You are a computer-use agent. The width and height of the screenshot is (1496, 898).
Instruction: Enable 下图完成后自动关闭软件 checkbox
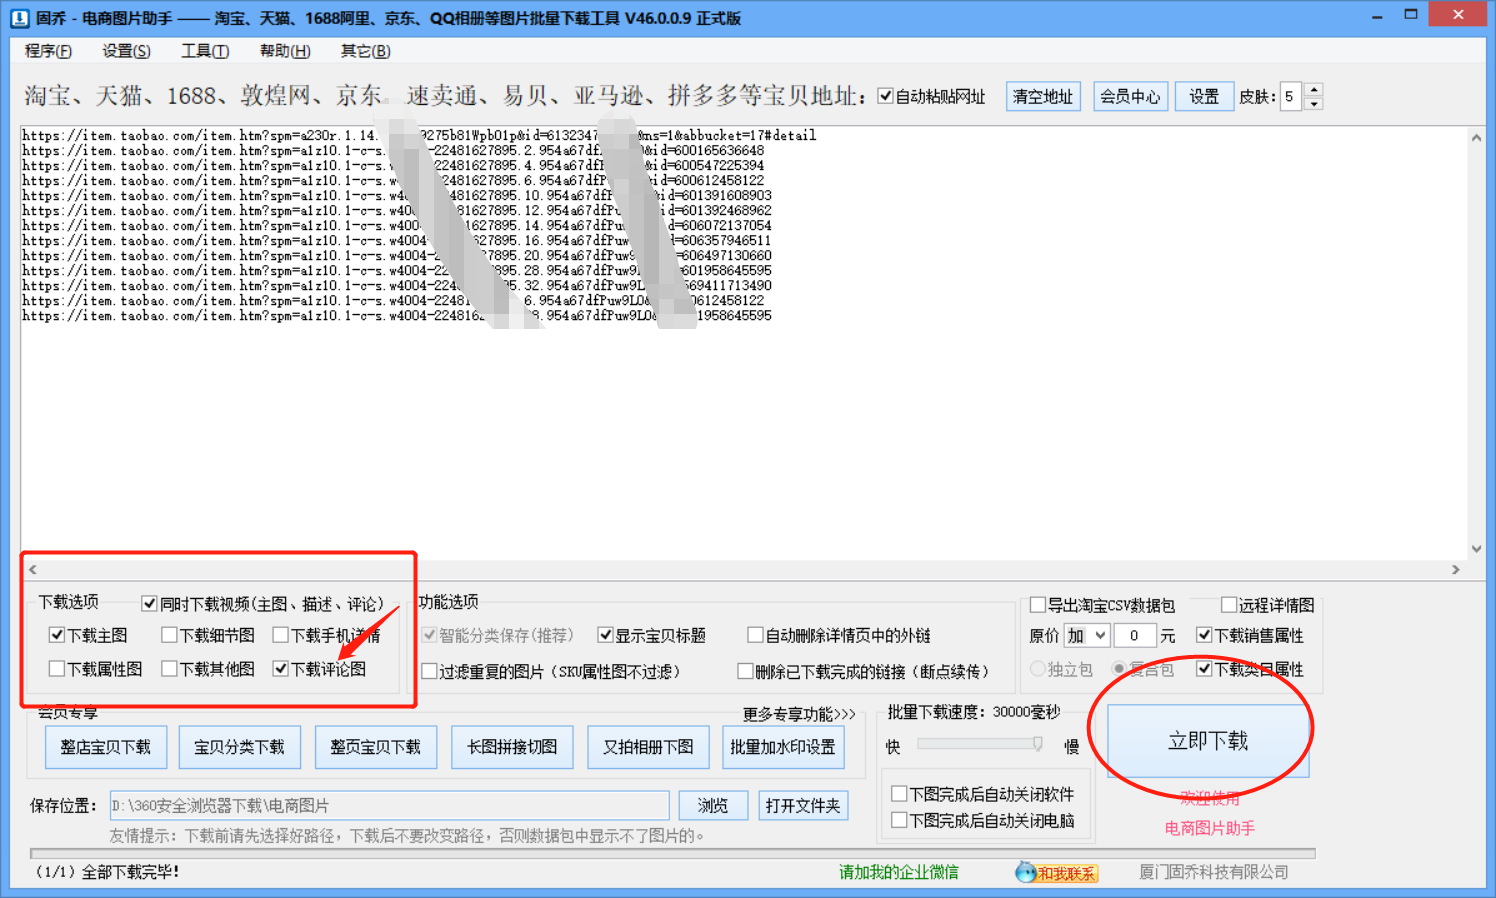click(x=899, y=794)
